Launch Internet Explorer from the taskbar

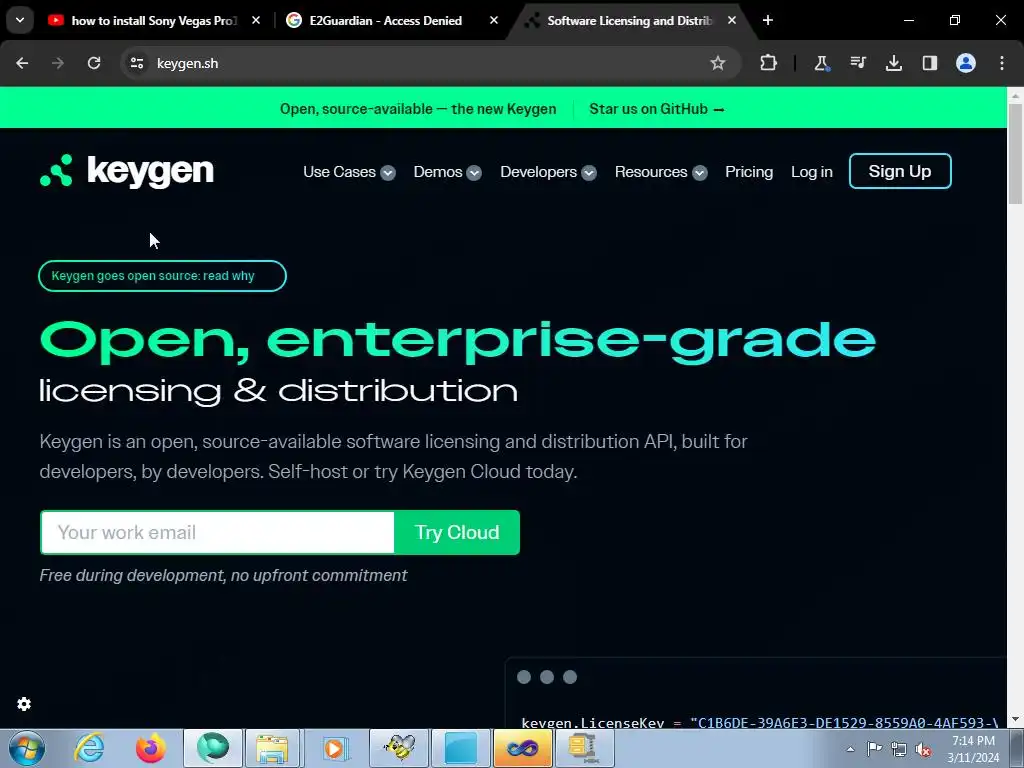click(x=89, y=748)
